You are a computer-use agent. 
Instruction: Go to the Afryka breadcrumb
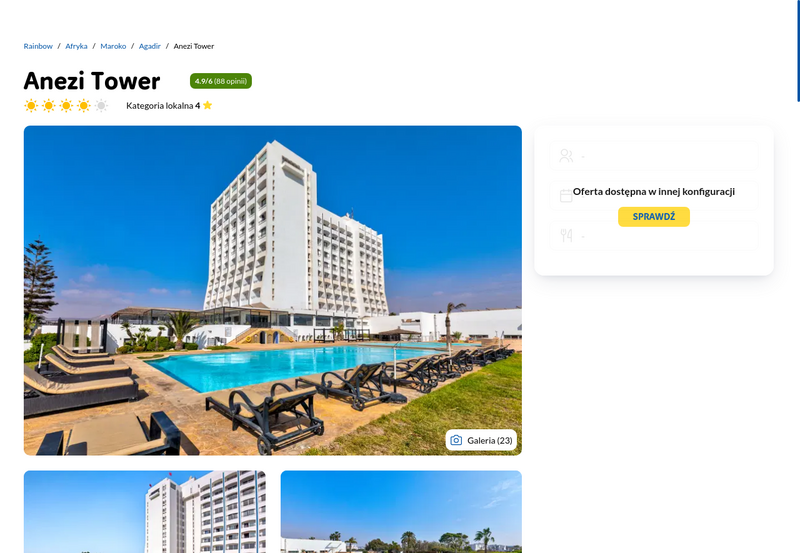point(76,46)
